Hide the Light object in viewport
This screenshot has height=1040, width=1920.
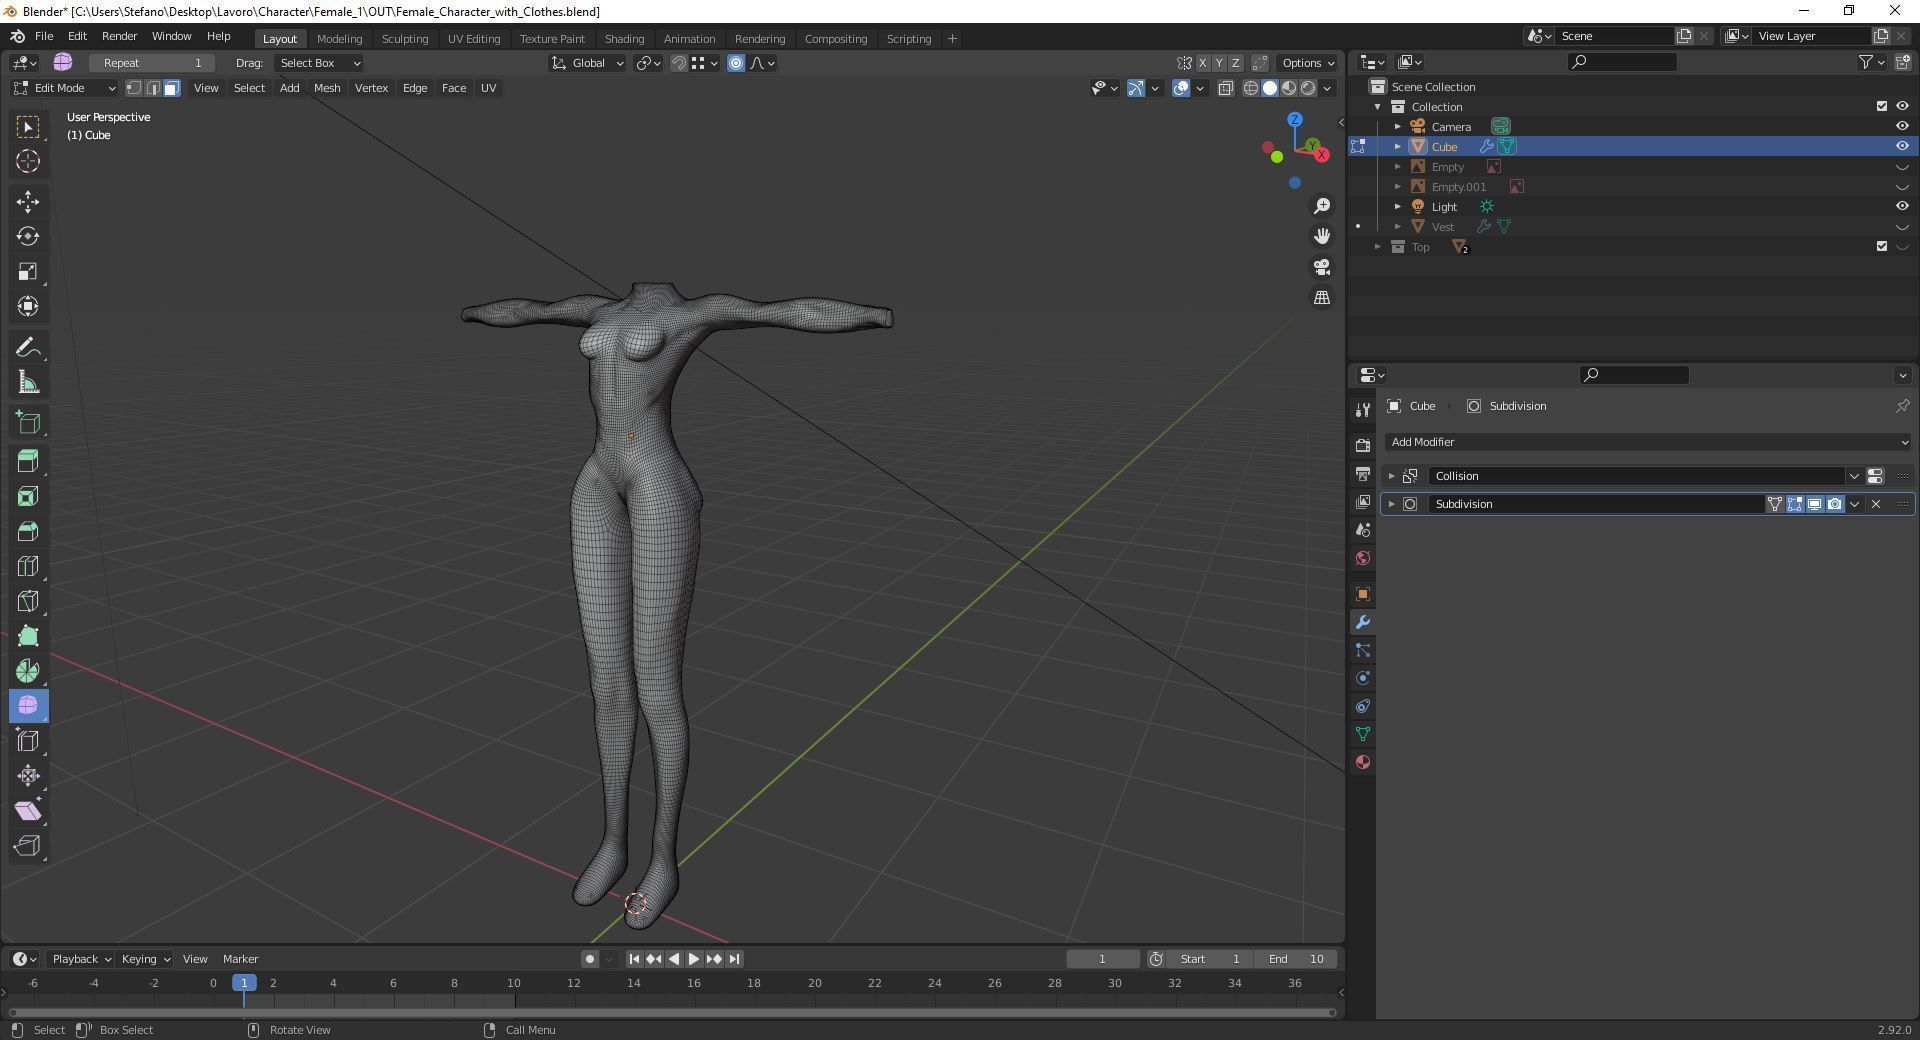tap(1902, 206)
